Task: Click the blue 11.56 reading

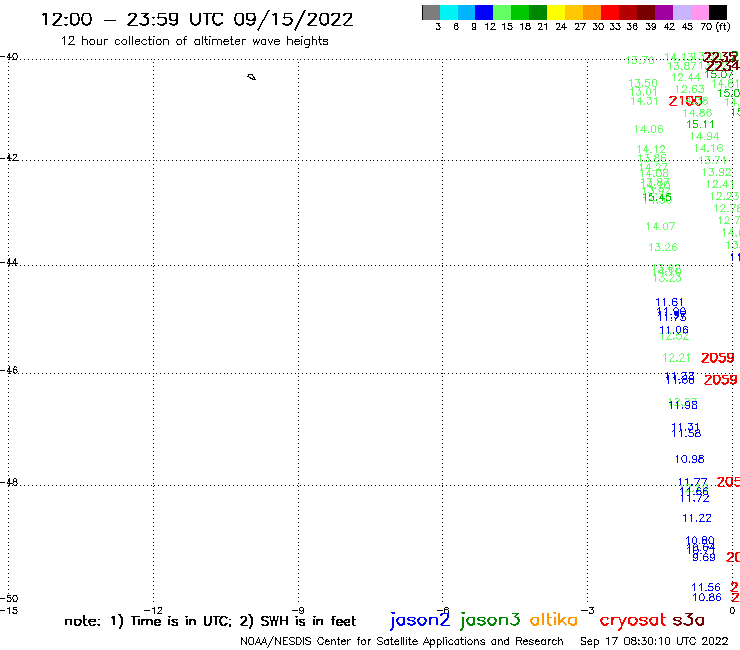Action: click(706, 587)
